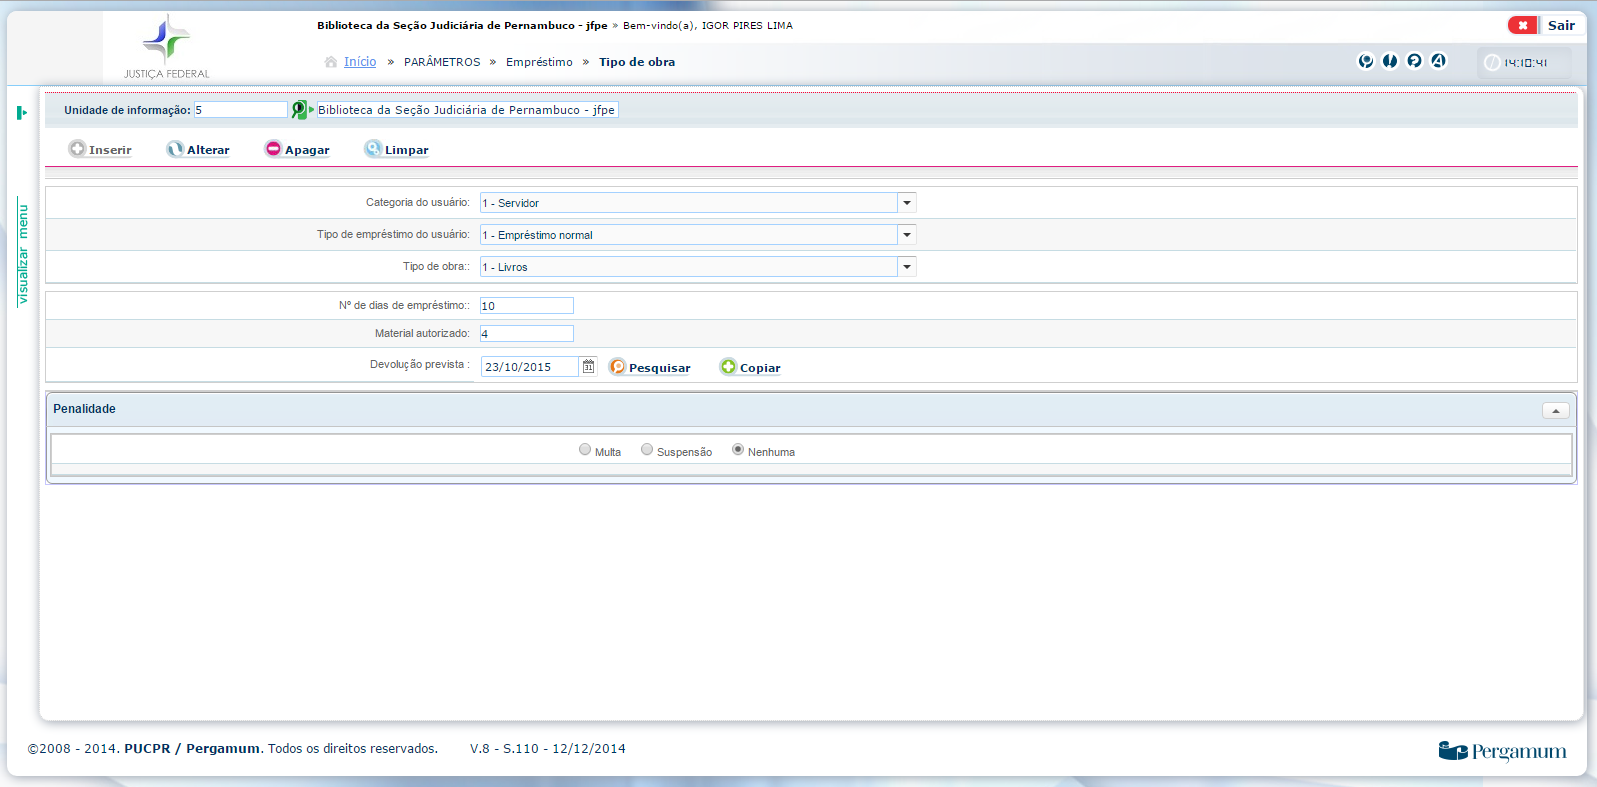Image resolution: width=1597 pixels, height=787 pixels.
Task: Click the Unidade de informação search icon
Action: pyautogui.click(x=299, y=110)
